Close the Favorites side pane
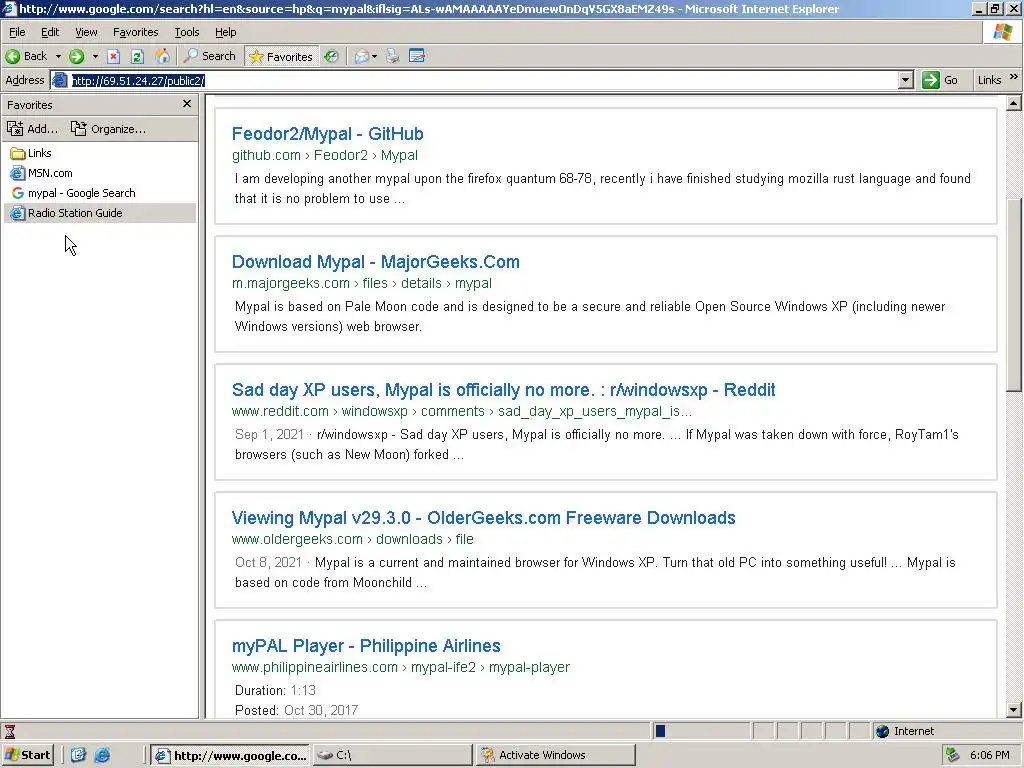The image size is (1024, 768). (x=187, y=104)
